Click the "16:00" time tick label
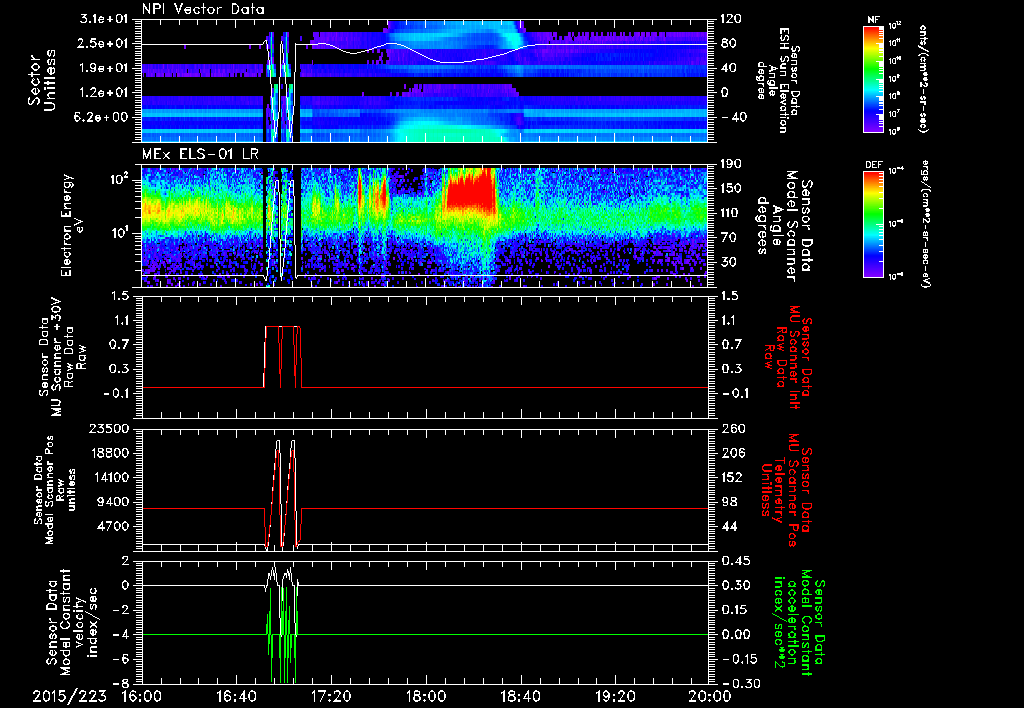The image size is (1024, 708). click(x=142, y=697)
